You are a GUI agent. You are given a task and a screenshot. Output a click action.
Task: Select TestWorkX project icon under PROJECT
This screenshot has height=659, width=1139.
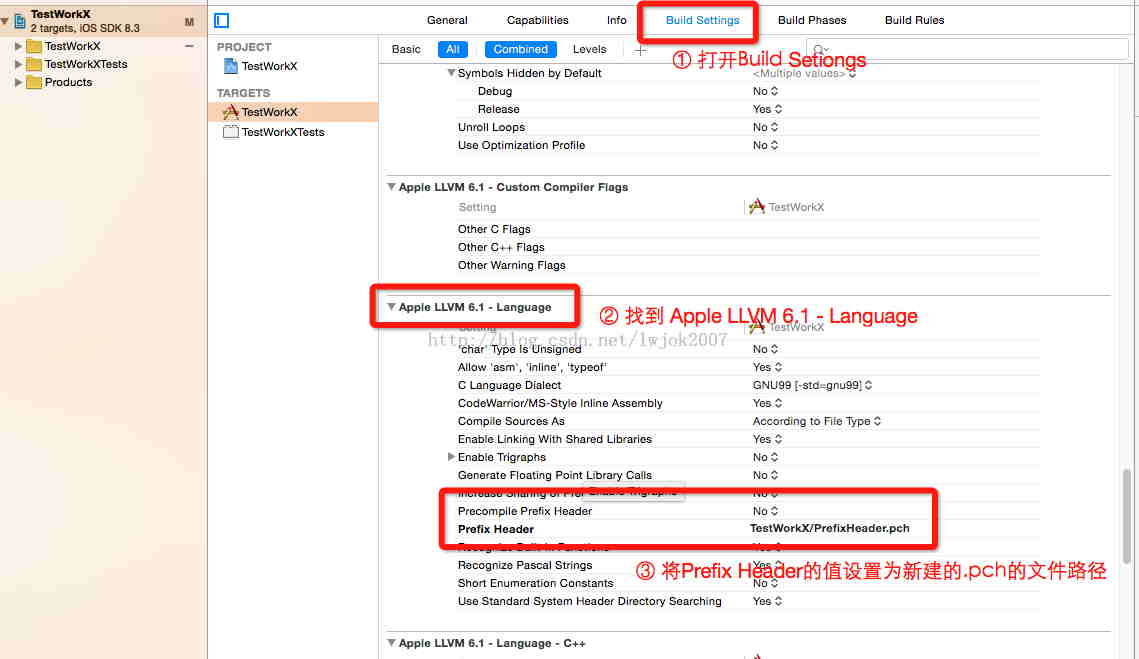[230, 66]
